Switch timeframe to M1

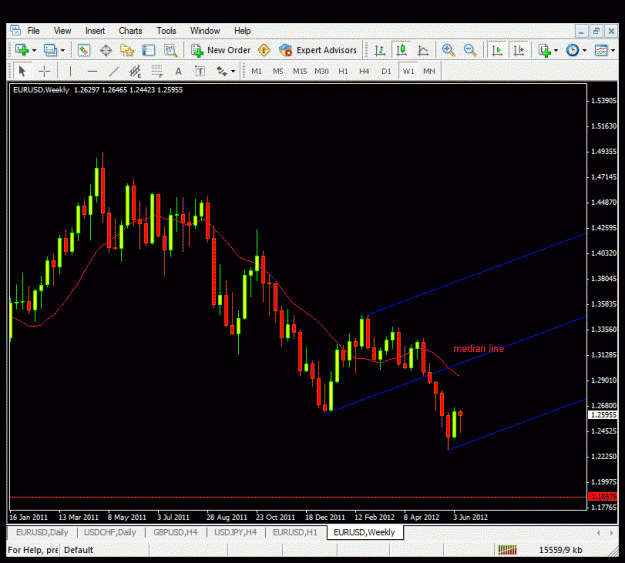point(256,71)
